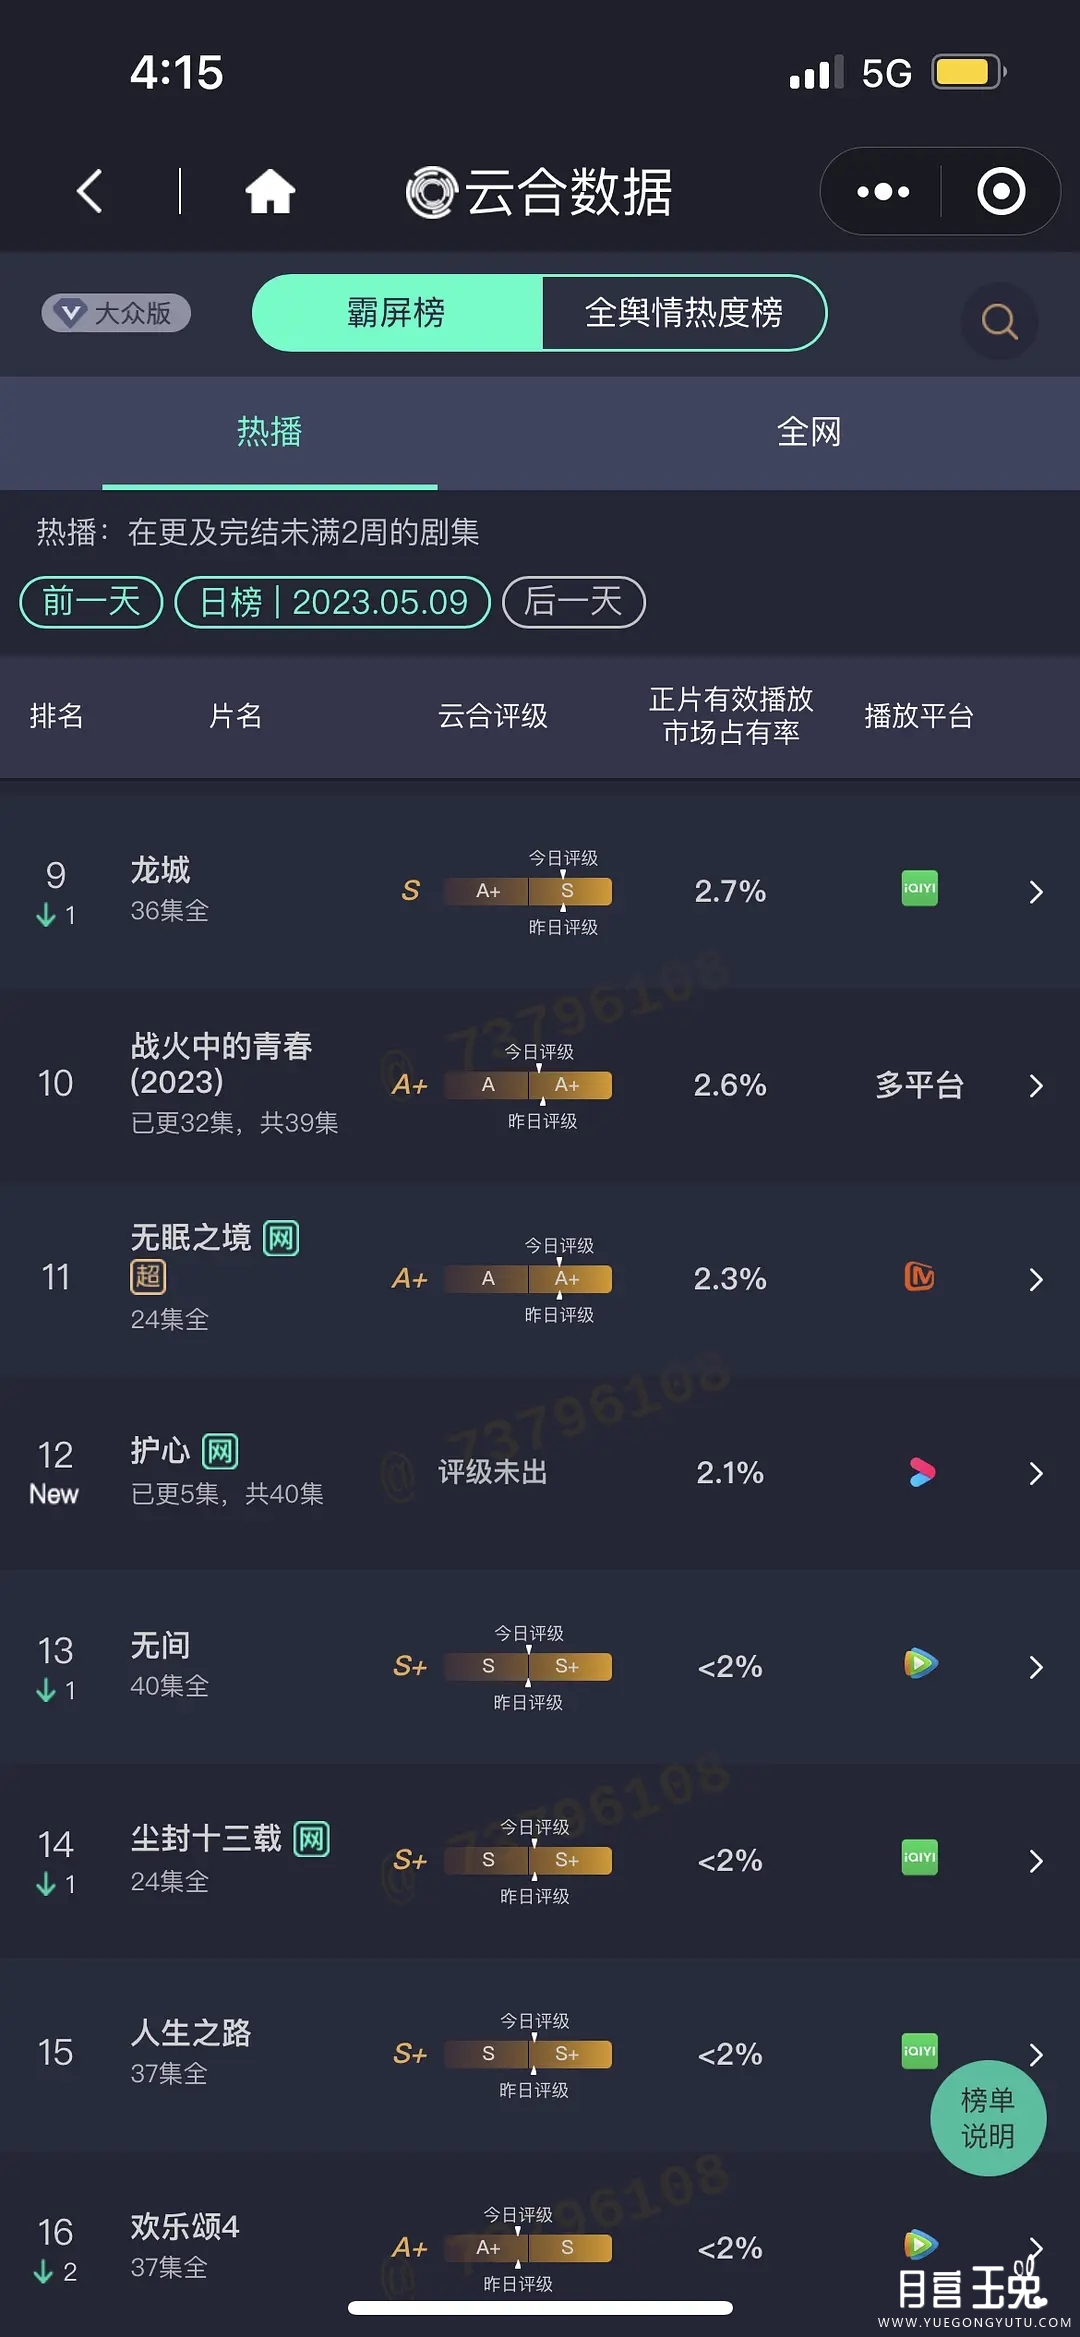
Task: Tap iQIYI platform icon for 龙城
Action: (x=919, y=888)
